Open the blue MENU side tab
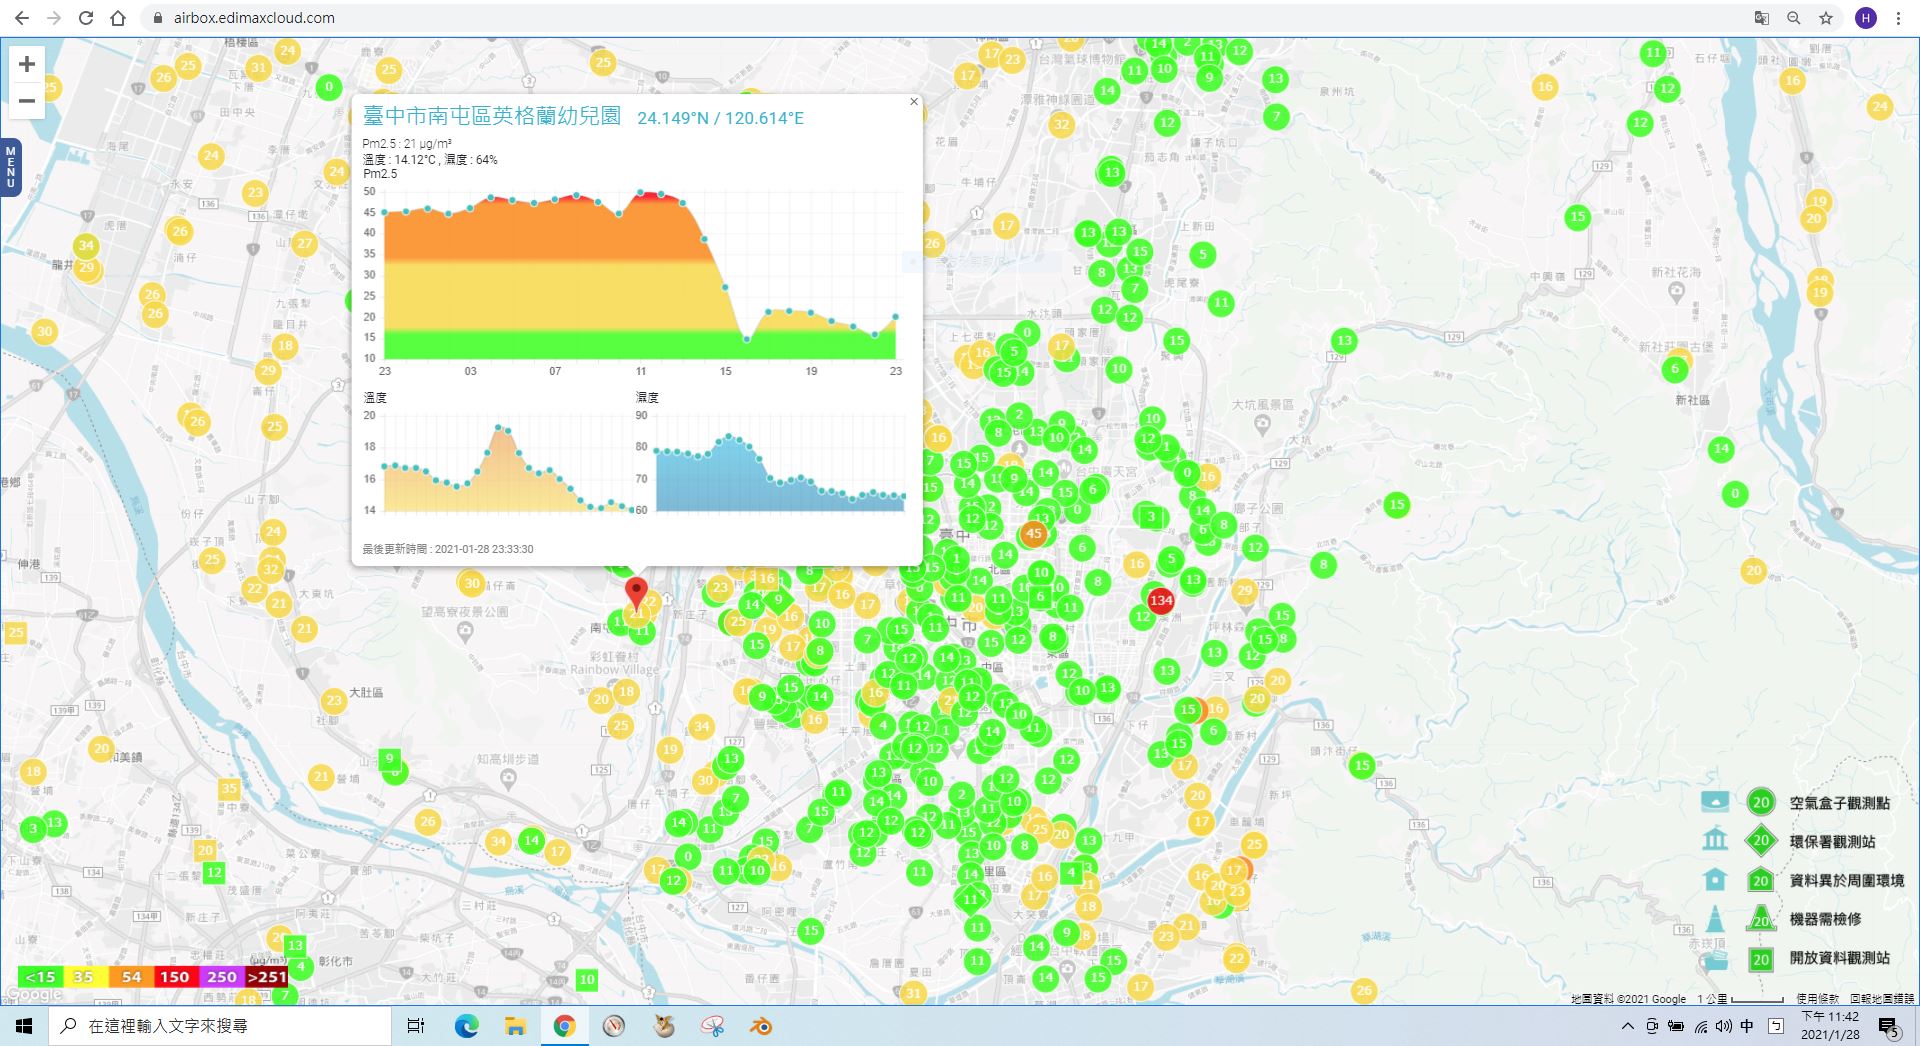The image size is (1920, 1046). click(x=10, y=167)
